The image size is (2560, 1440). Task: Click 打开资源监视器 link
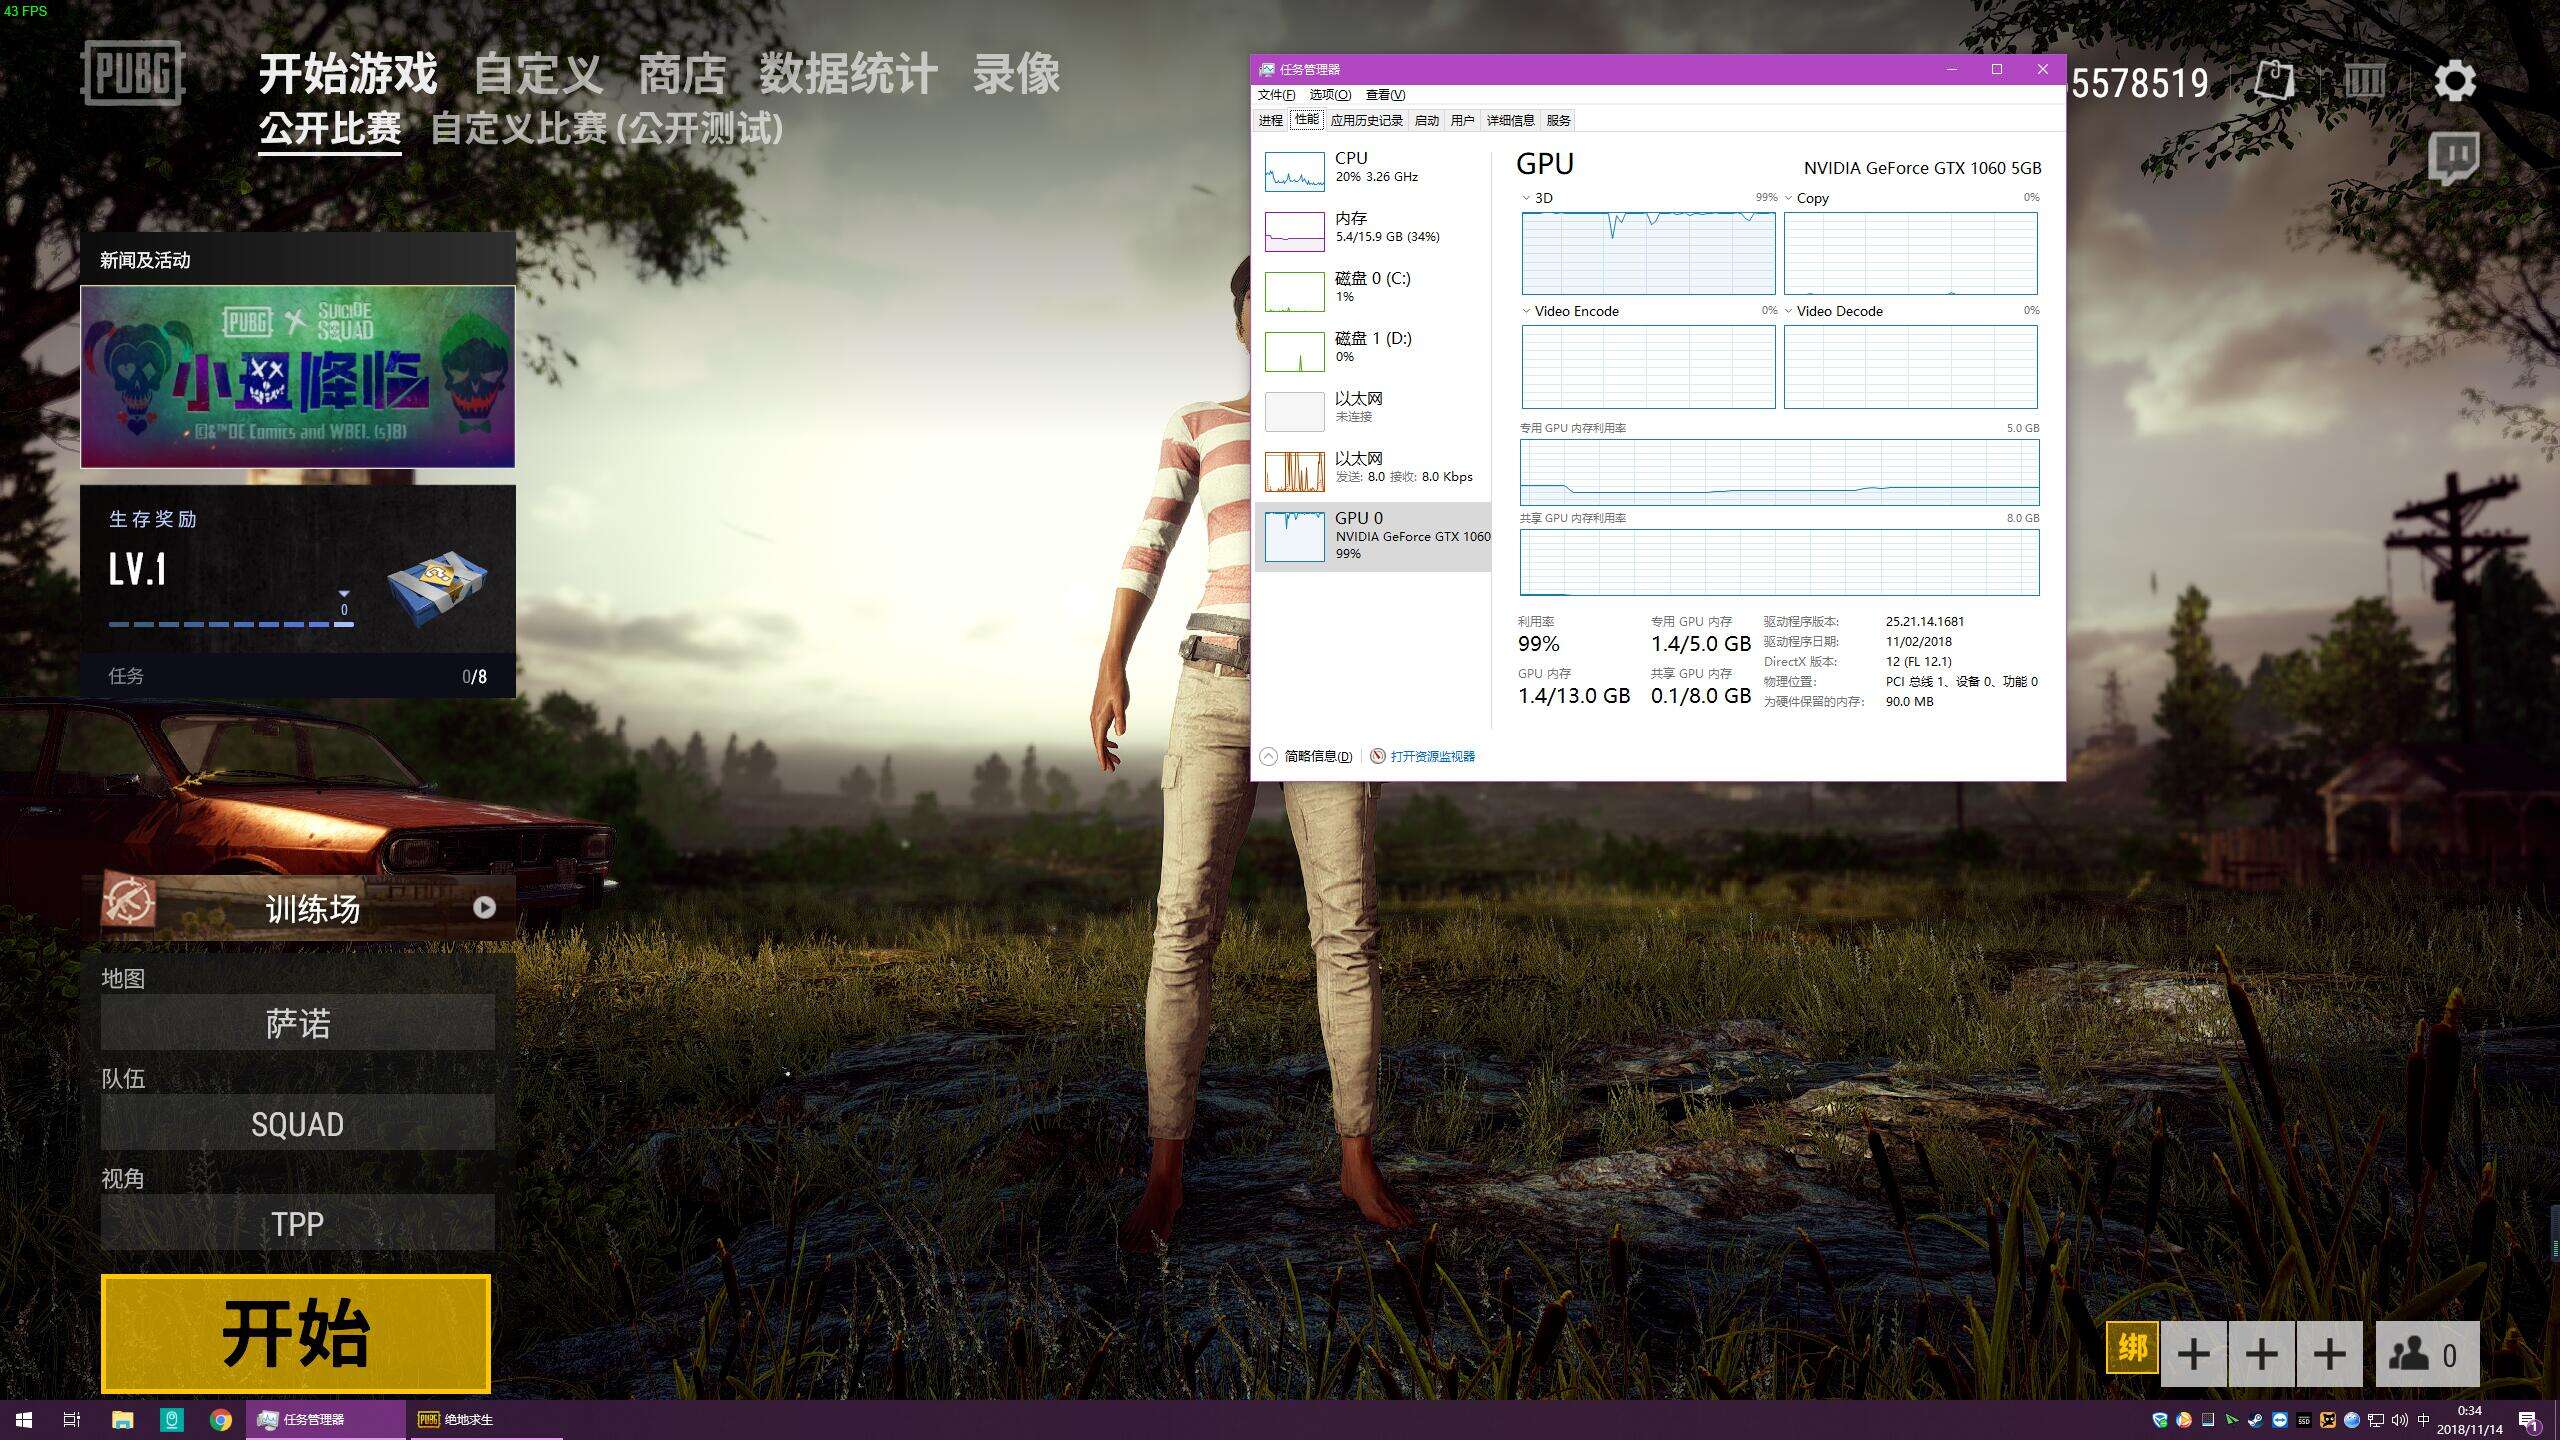(1432, 756)
